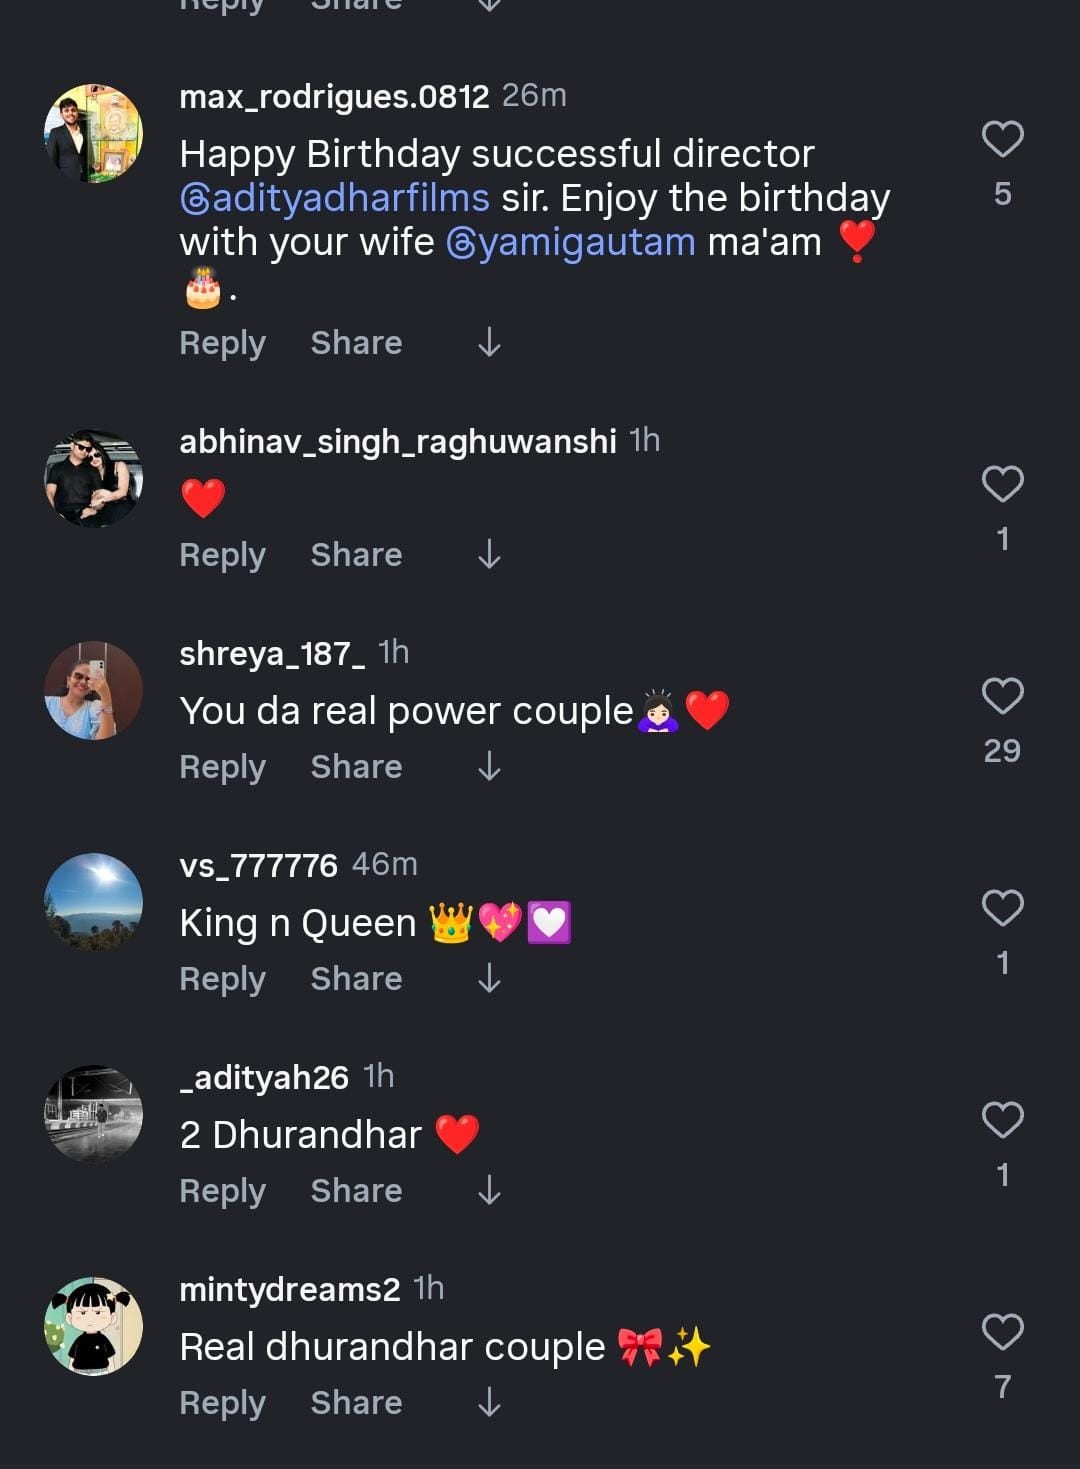Expand options with arrow under max_rodrigues.0812's comment
The image size is (1080, 1469).
tap(489, 342)
